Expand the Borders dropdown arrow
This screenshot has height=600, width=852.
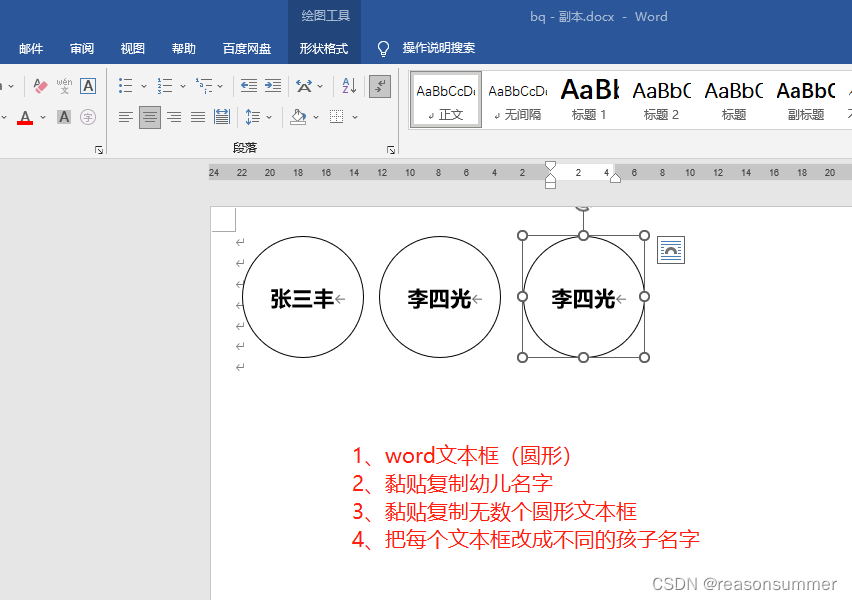coord(355,117)
